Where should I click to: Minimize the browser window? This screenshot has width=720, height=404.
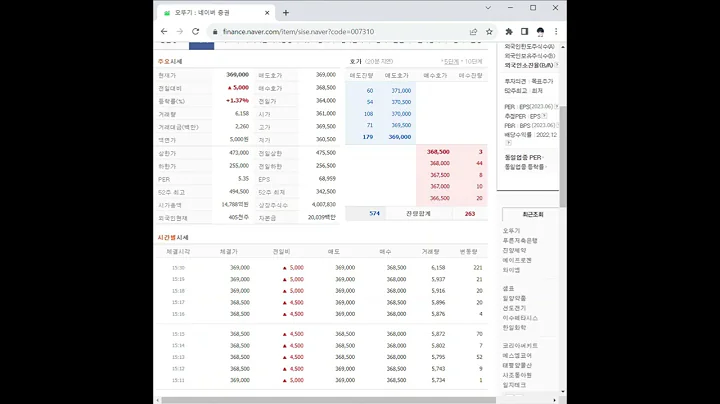[x=511, y=8]
